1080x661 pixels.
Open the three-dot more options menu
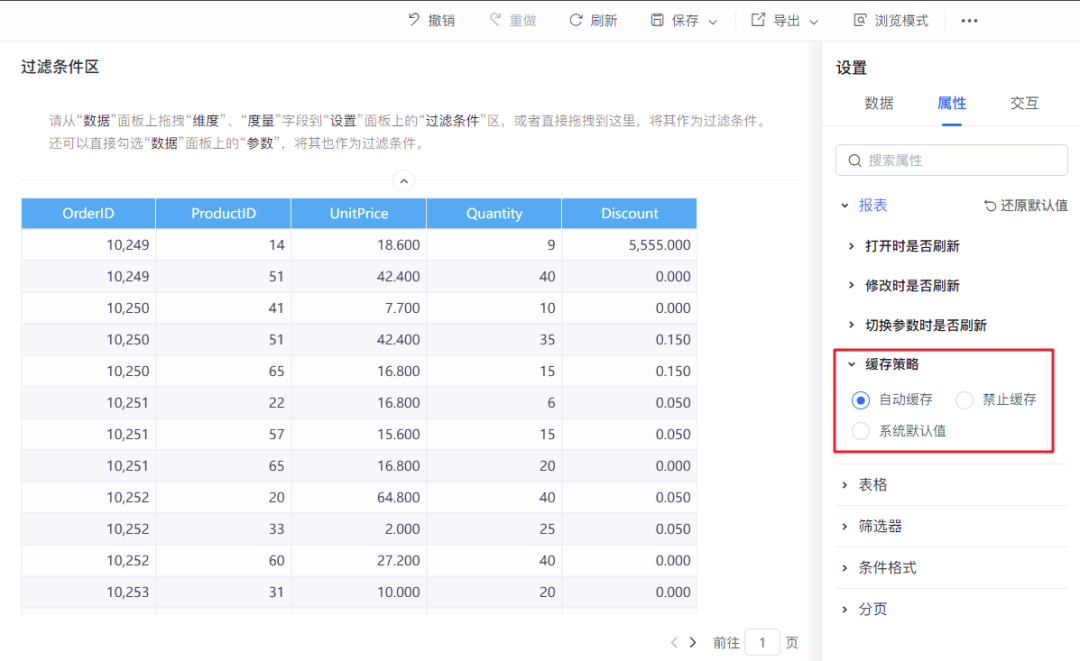[969, 21]
